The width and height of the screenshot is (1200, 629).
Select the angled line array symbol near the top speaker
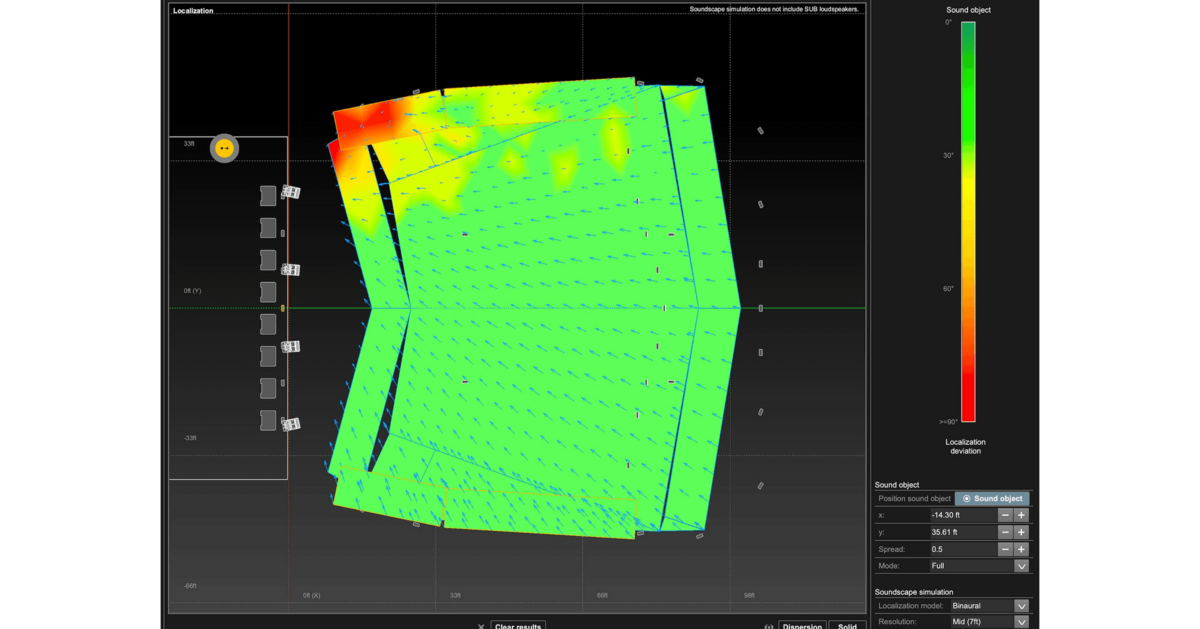[x=292, y=191]
